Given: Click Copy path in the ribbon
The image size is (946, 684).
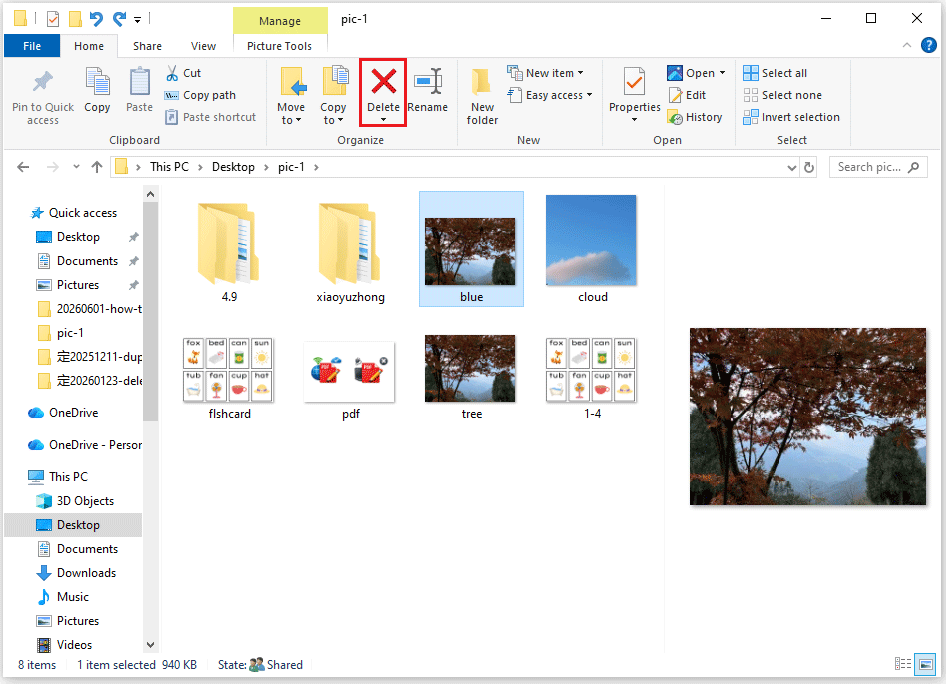Looking at the screenshot, I should (x=200, y=95).
